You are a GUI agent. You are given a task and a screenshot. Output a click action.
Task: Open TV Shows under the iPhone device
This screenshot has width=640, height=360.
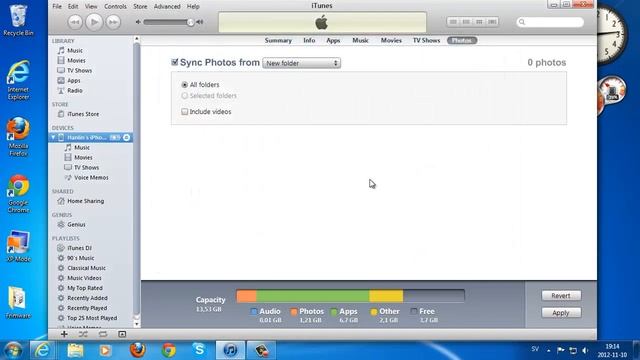click(x=86, y=167)
